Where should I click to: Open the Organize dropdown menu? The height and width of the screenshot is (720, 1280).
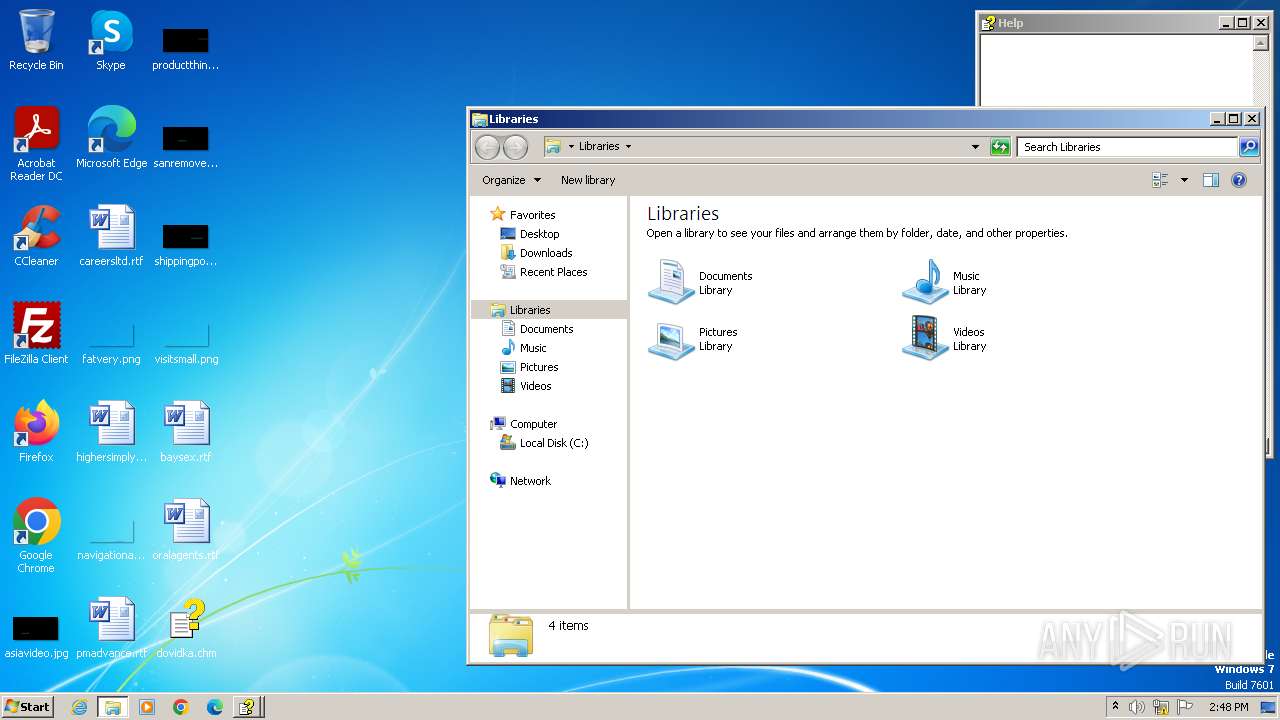point(511,180)
